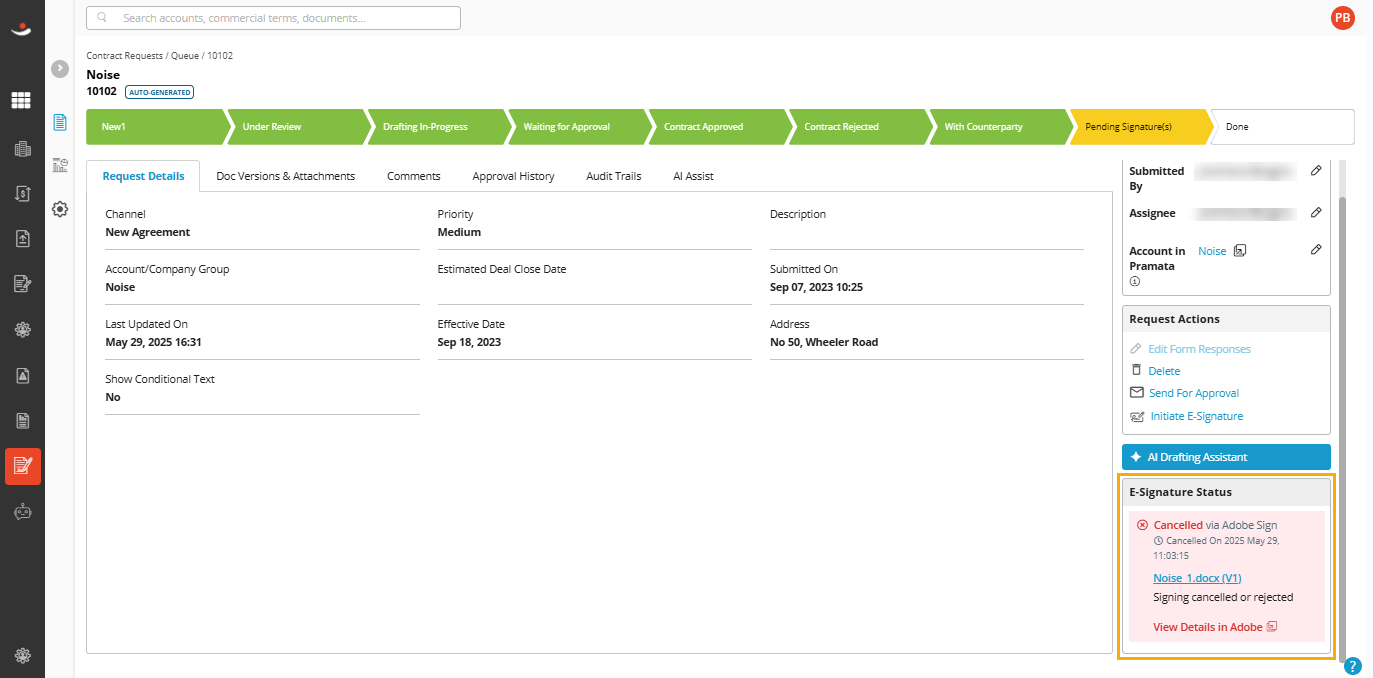Click the Account in Pramata info icon
1373x678 pixels.
pyautogui.click(x=1135, y=282)
